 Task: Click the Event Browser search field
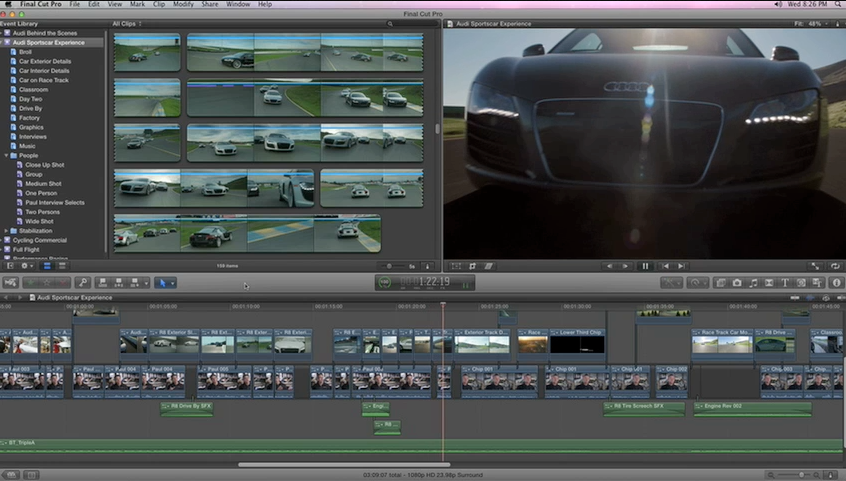point(412,24)
